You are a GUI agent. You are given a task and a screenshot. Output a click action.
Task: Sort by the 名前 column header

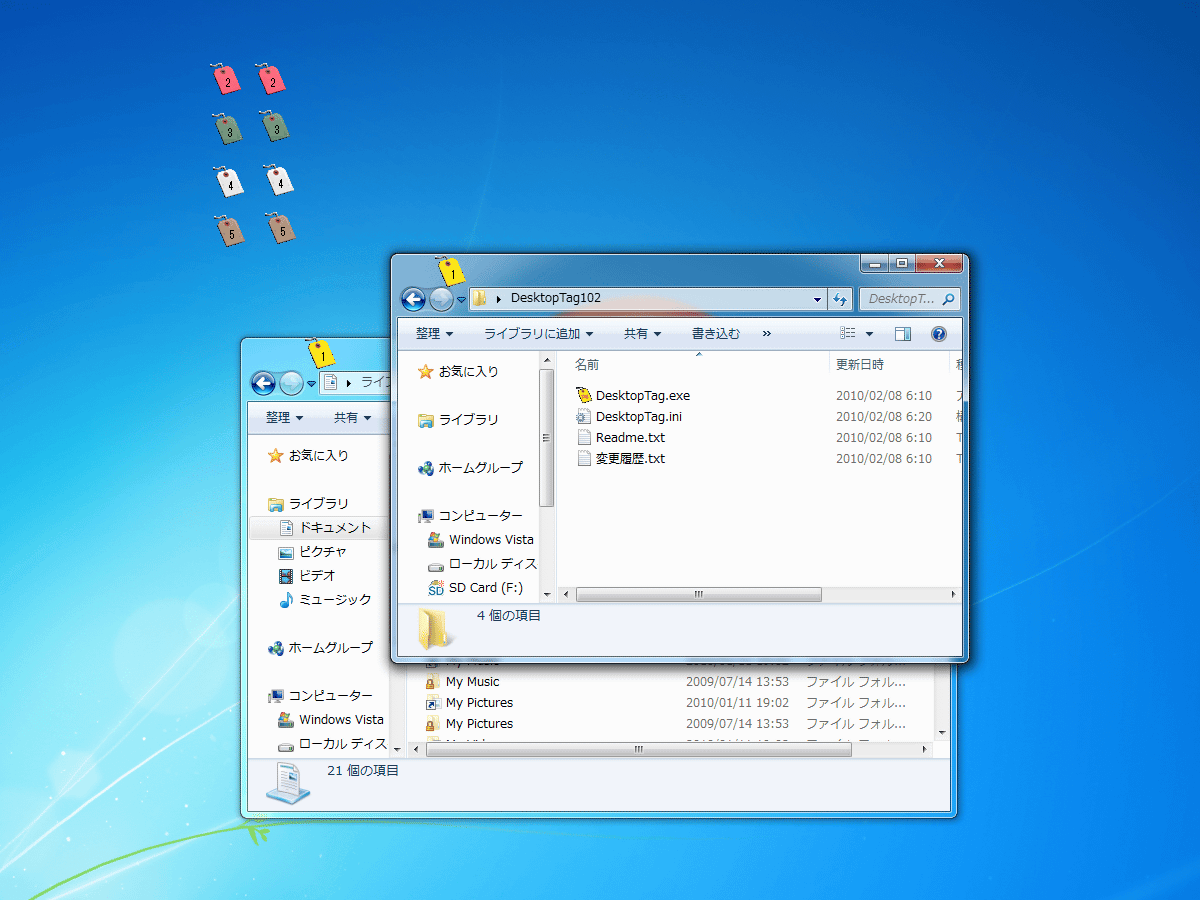693,364
